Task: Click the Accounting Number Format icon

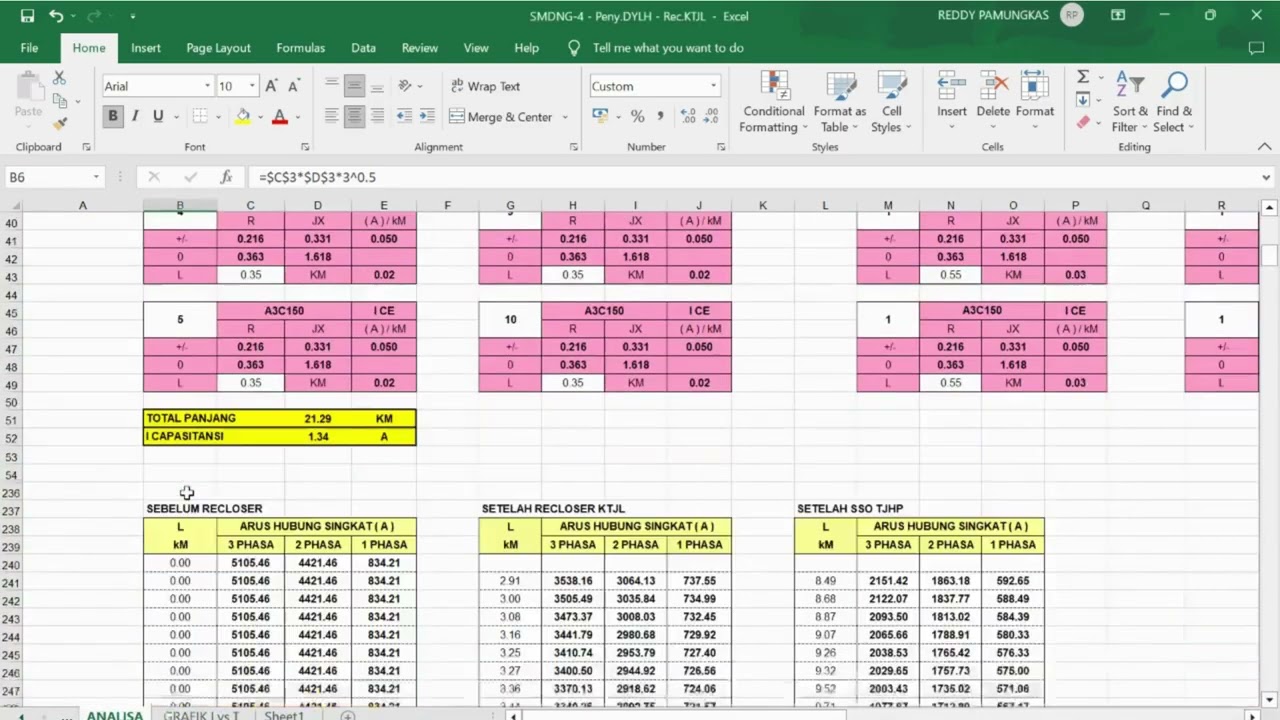Action: pyautogui.click(x=600, y=116)
